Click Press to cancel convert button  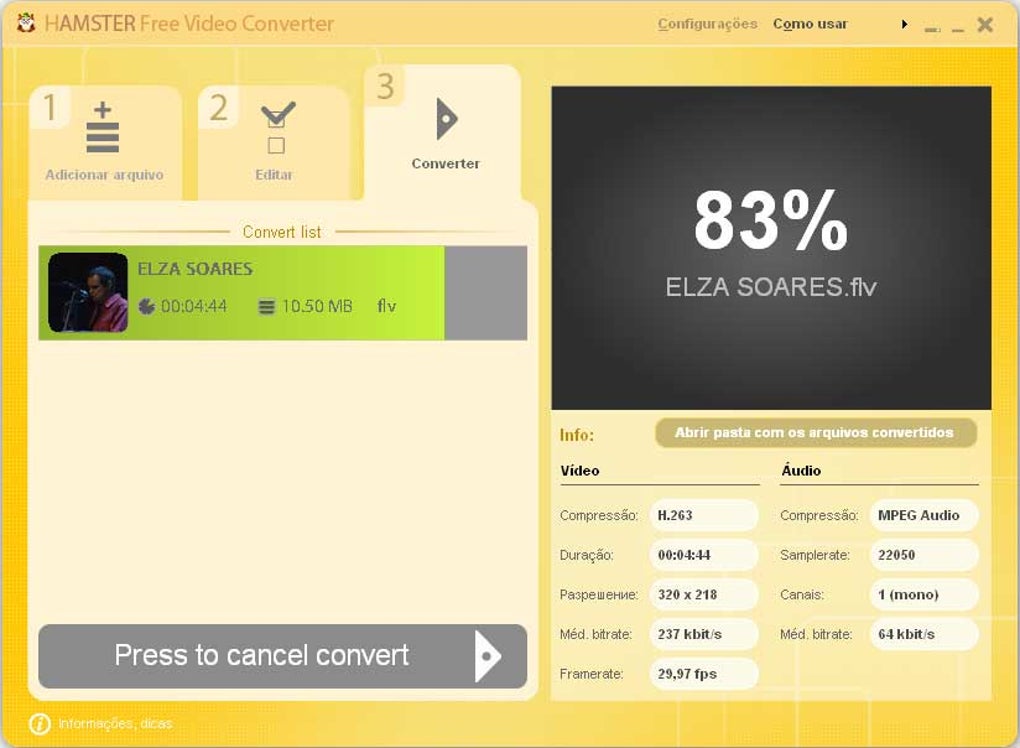click(x=282, y=656)
